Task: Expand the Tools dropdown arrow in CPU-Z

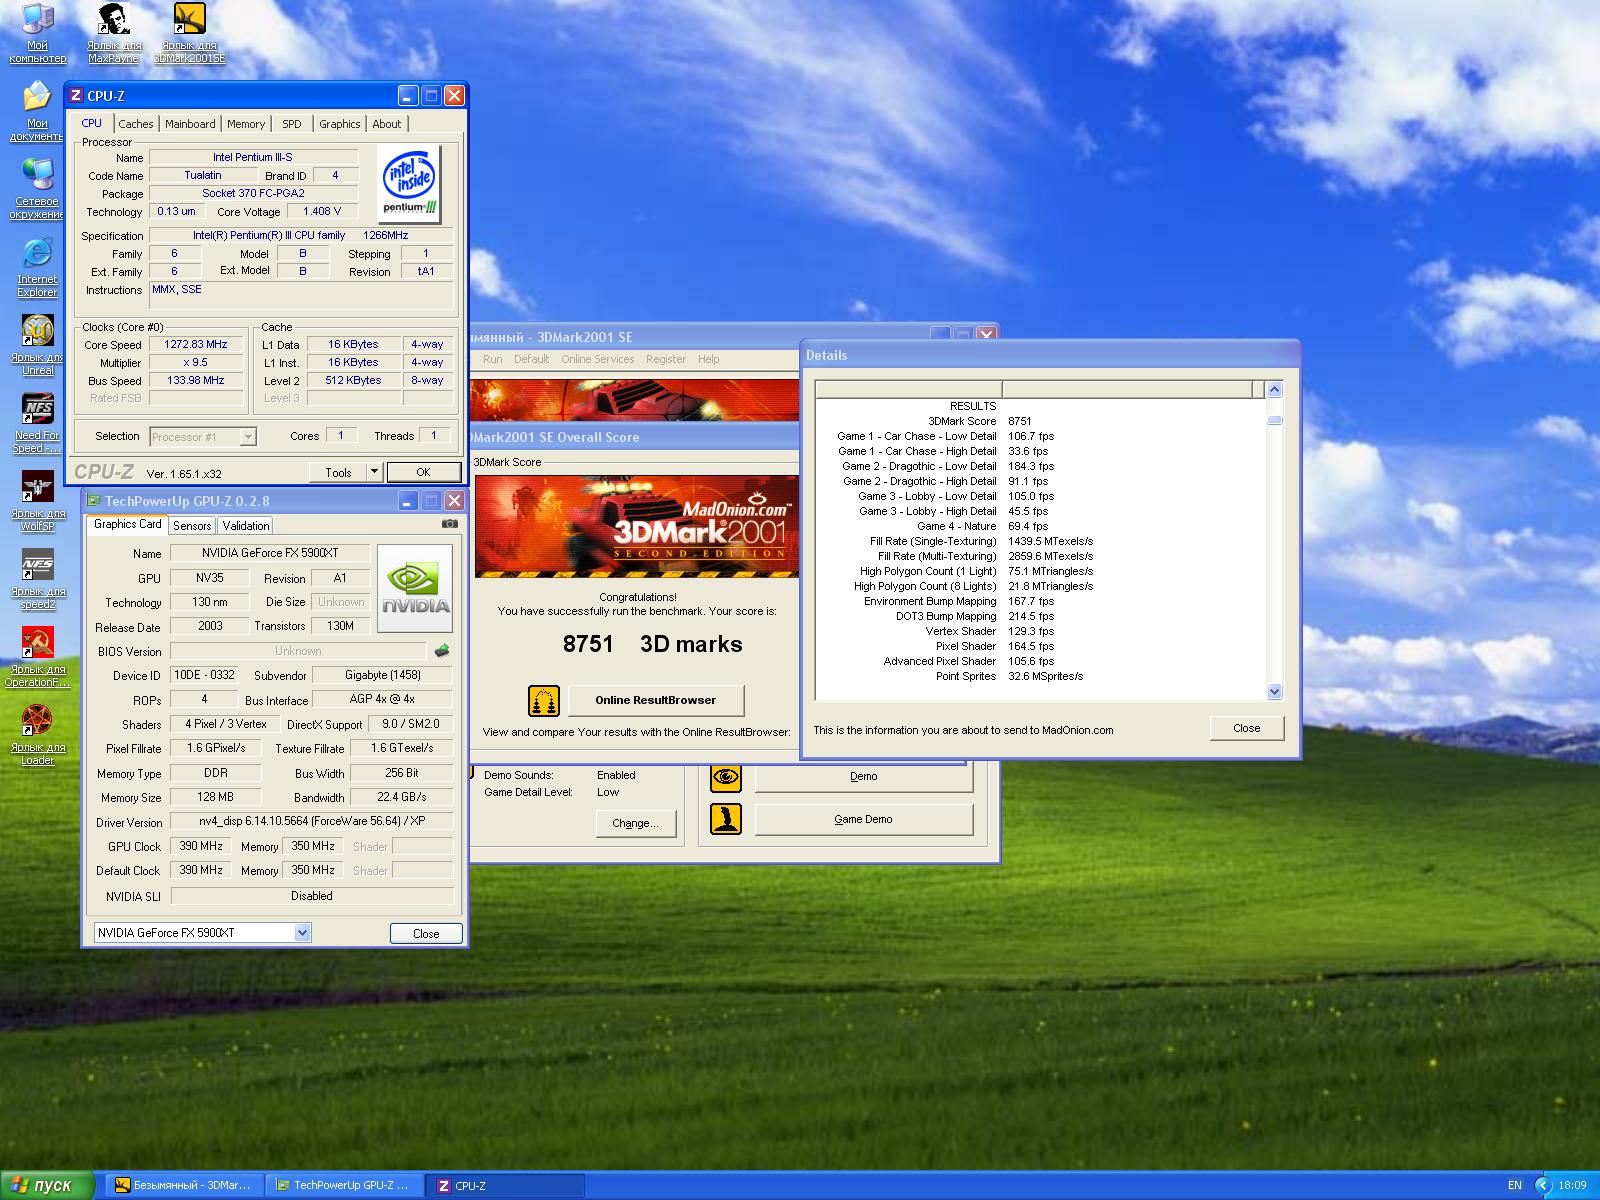Action: click(374, 472)
